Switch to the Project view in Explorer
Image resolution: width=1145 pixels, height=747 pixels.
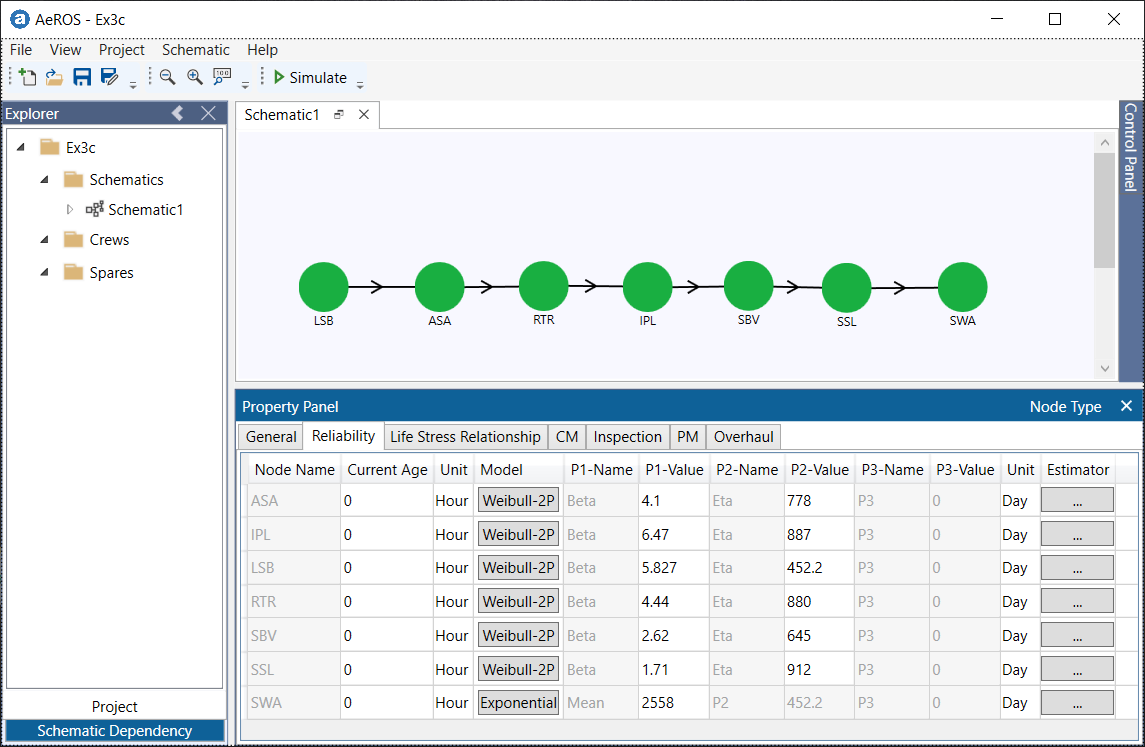click(x=115, y=706)
